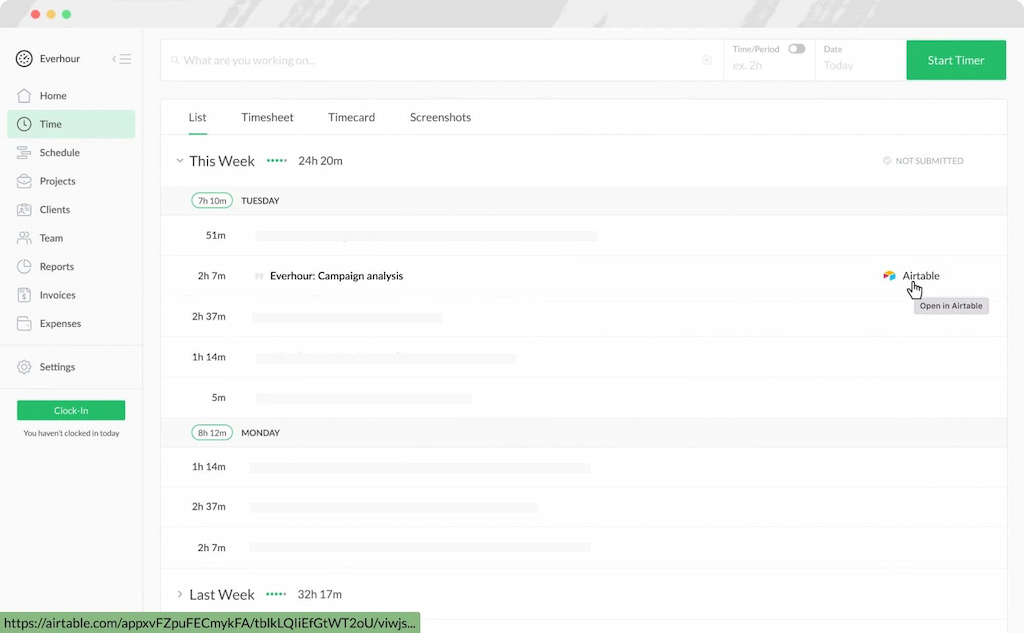Viewport: 1024px width, 633px height.
Task: Click the Tuesday 7h 10m total badge
Action: pyautogui.click(x=212, y=201)
